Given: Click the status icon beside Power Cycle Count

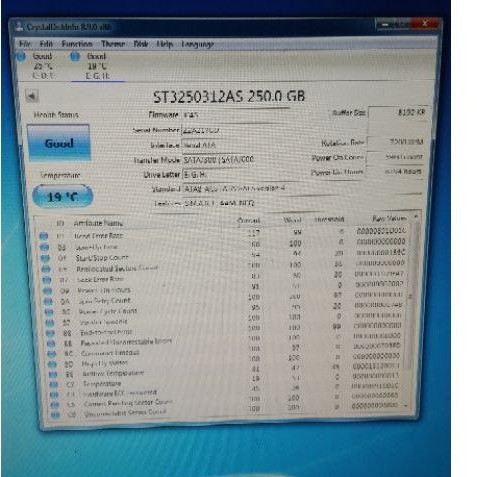Looking at the screenshot, I should coord(49,312).
